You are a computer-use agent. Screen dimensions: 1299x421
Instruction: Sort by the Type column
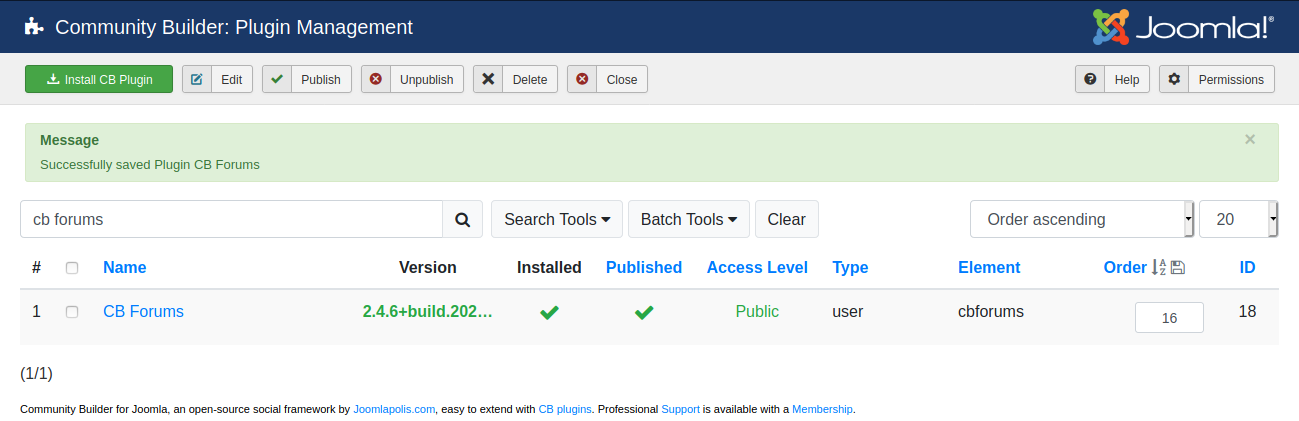(850, 267)
